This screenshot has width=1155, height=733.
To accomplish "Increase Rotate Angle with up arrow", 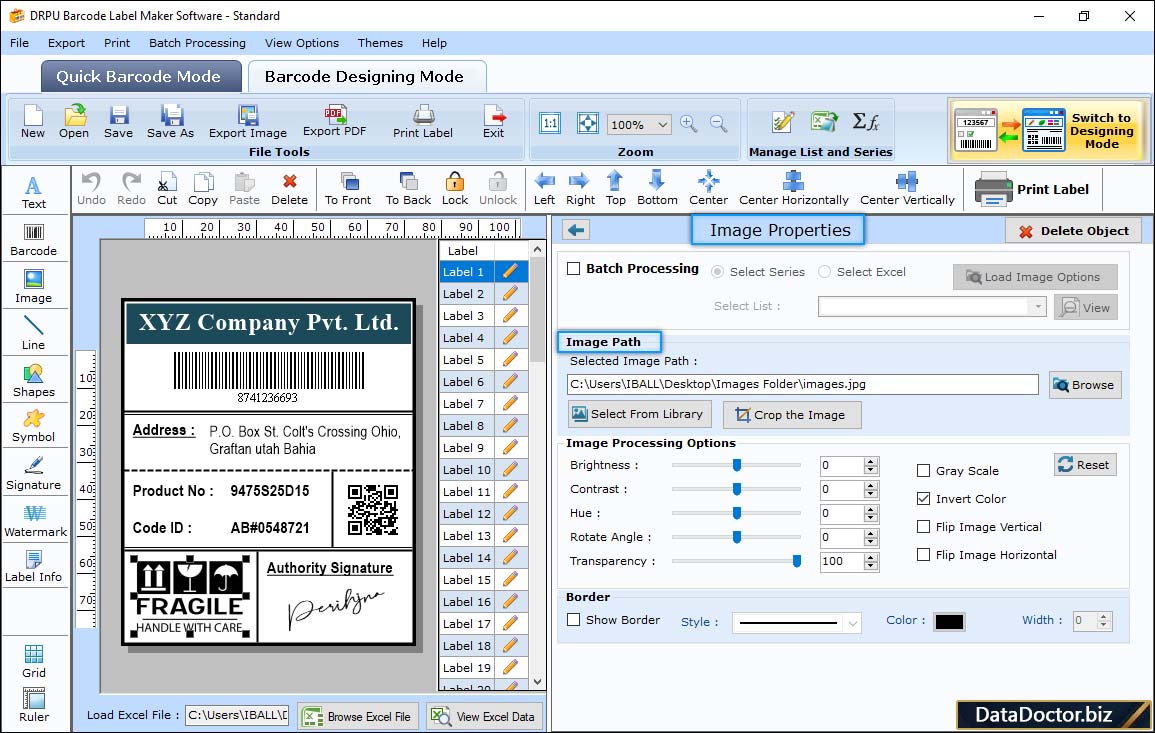I will [x=871, y=533].
